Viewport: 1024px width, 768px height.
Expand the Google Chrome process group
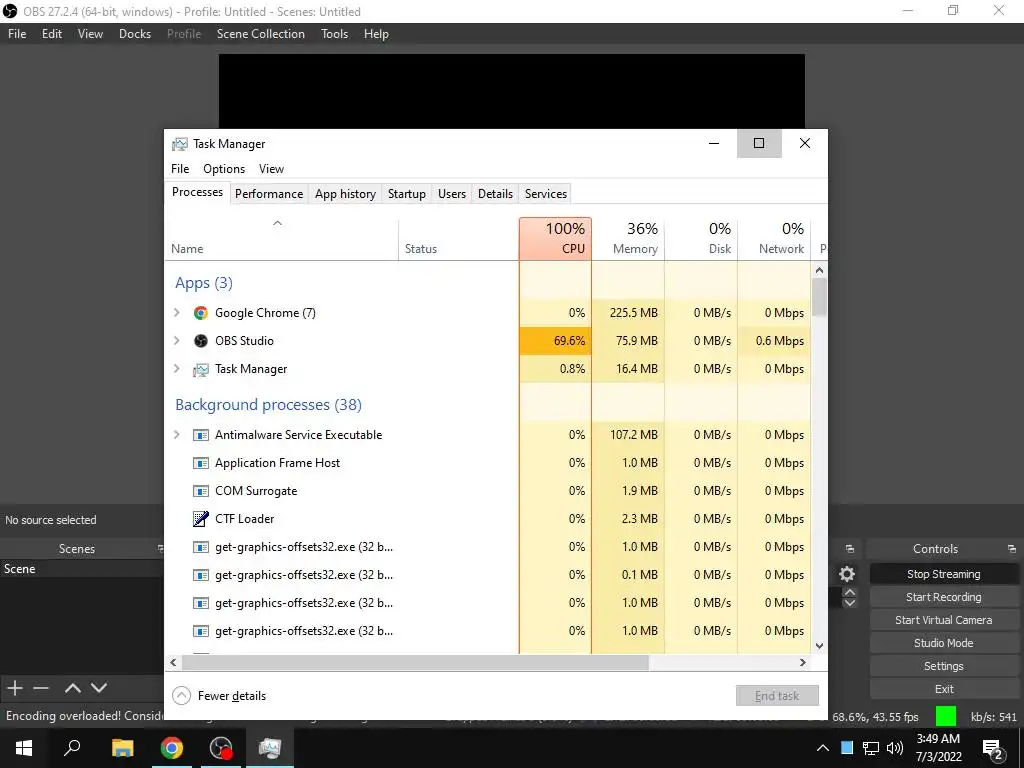pos(176,313)
